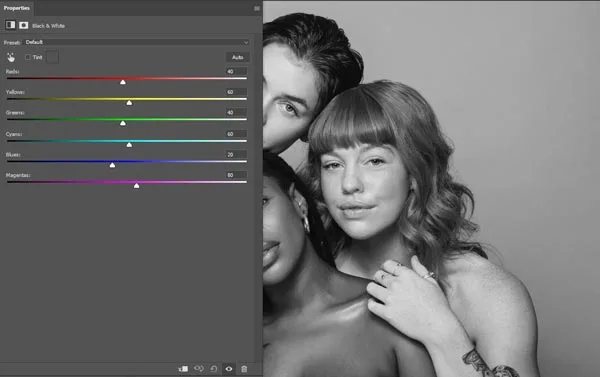Click the Reds value field
This screenshot has width=600, height=377.
(236, 72)
